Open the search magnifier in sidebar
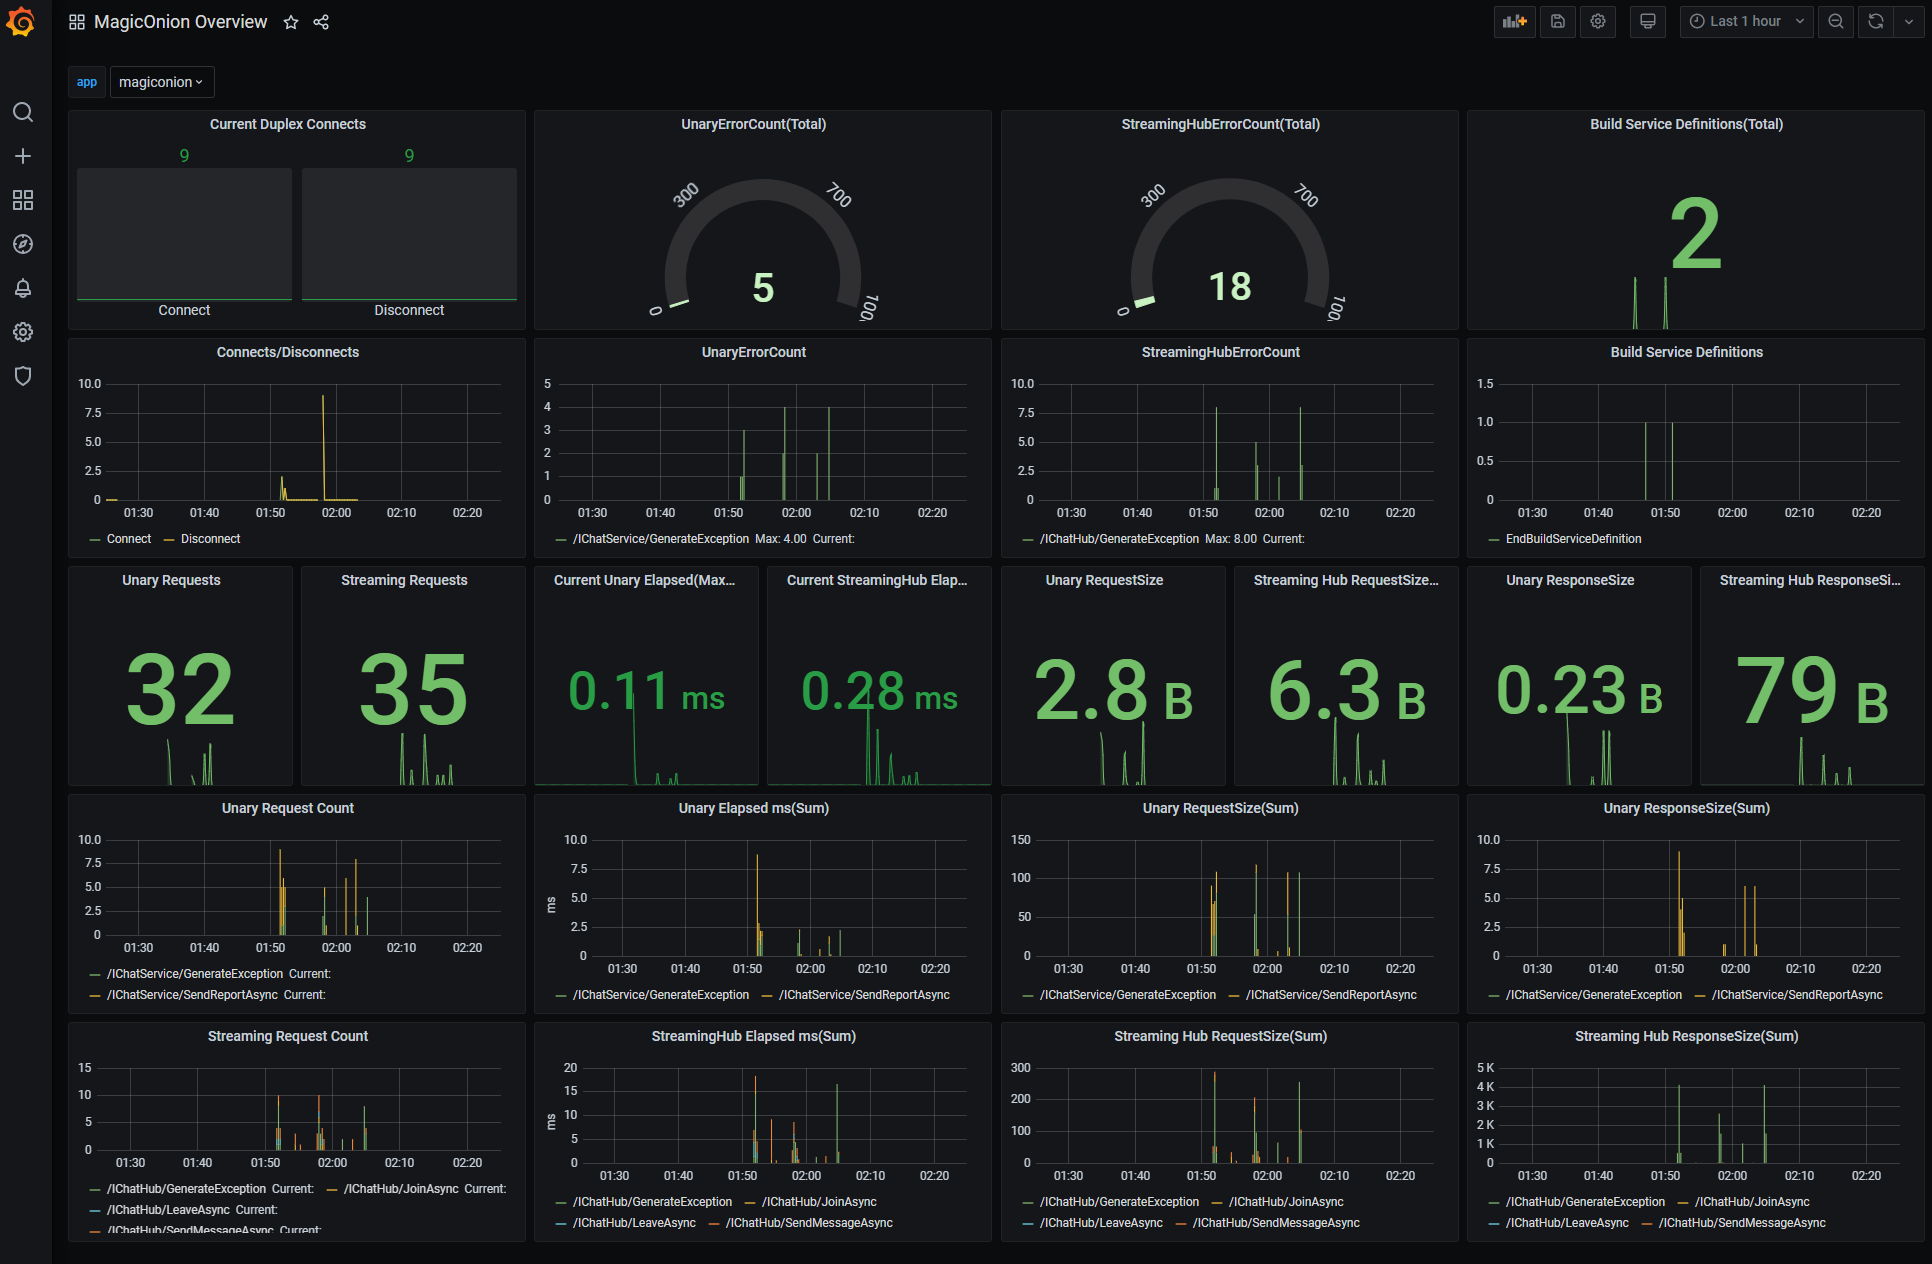 point(23,112)
